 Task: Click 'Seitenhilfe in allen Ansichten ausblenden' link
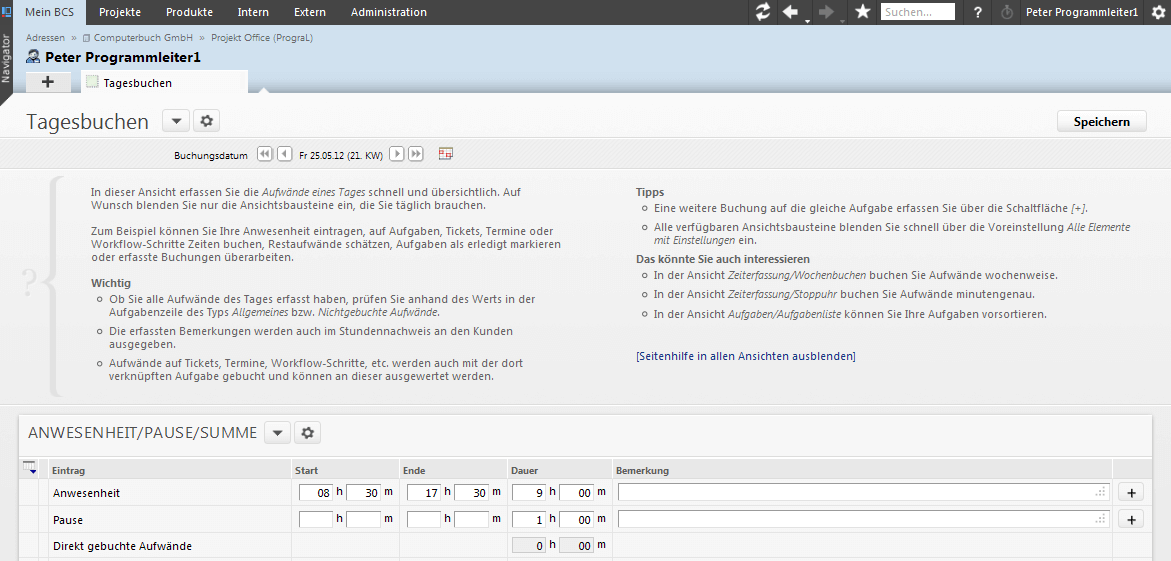pyautogui.click(x=745, y=356)
